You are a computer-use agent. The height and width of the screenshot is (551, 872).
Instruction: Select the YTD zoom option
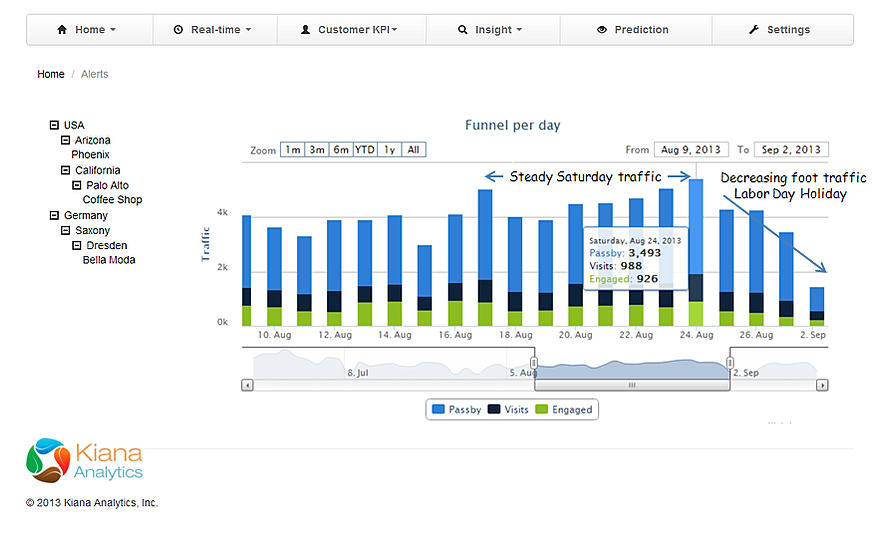point(365,150)
